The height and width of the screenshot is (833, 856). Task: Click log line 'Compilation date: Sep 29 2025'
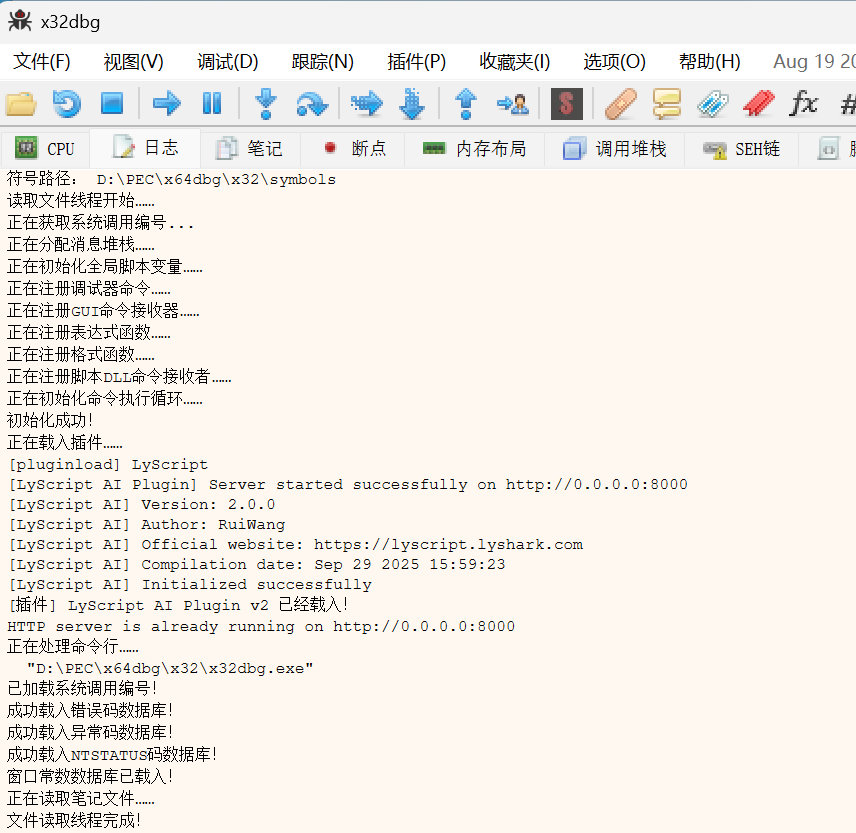coord(257,564)
